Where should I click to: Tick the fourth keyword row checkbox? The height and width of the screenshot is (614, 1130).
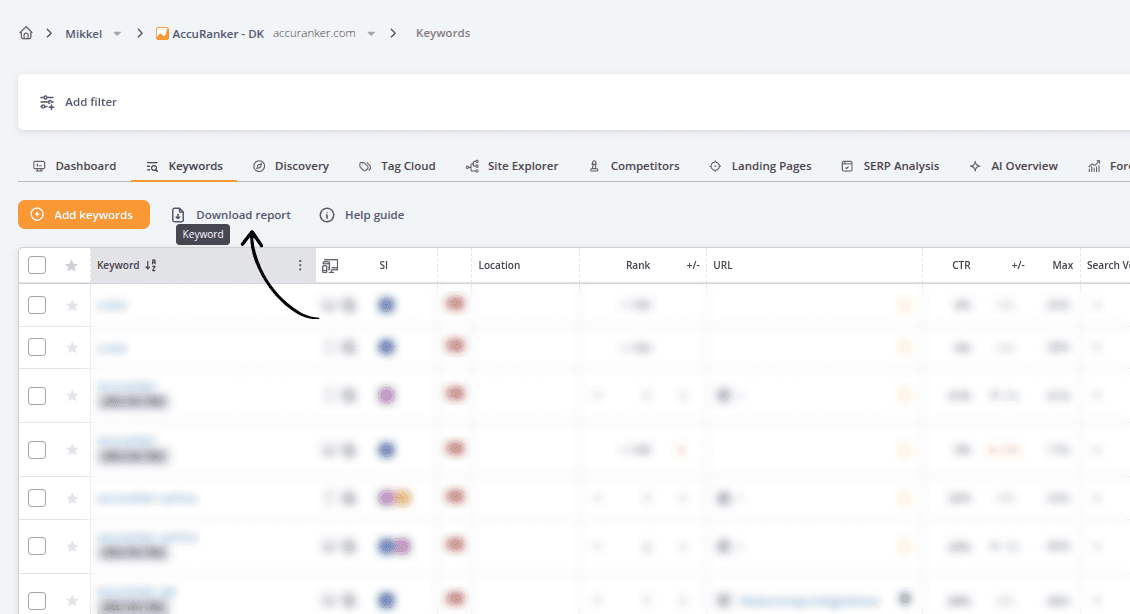(x=37, y=450)
